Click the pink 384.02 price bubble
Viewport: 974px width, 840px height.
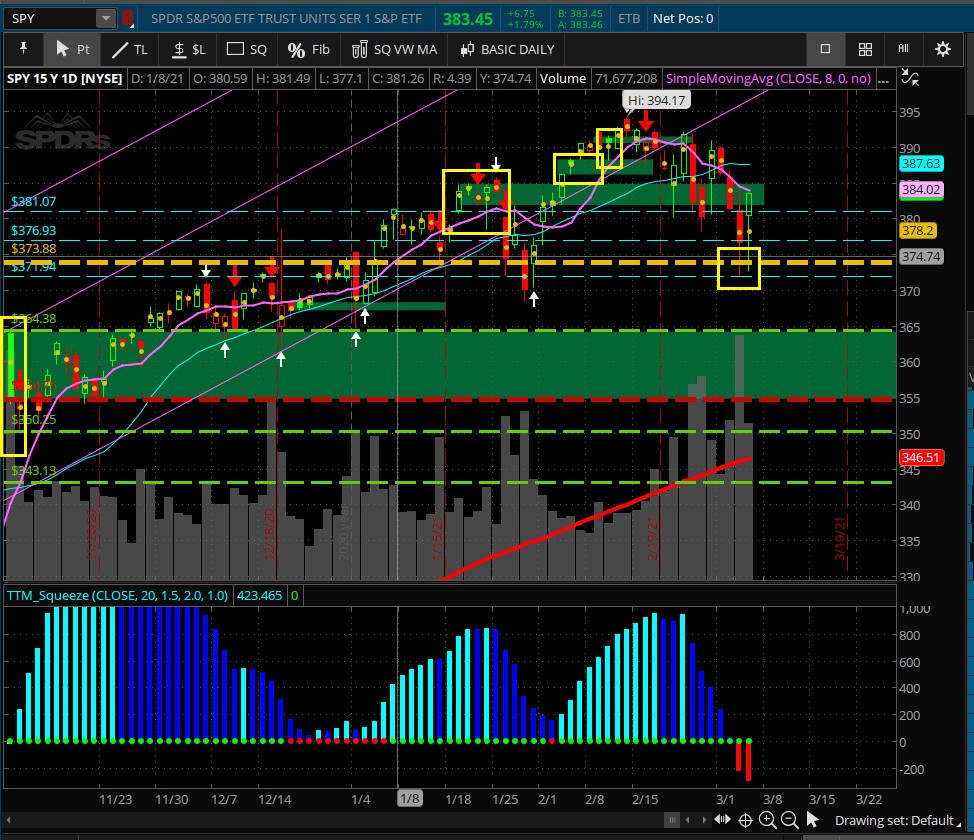tap(921, 189)
